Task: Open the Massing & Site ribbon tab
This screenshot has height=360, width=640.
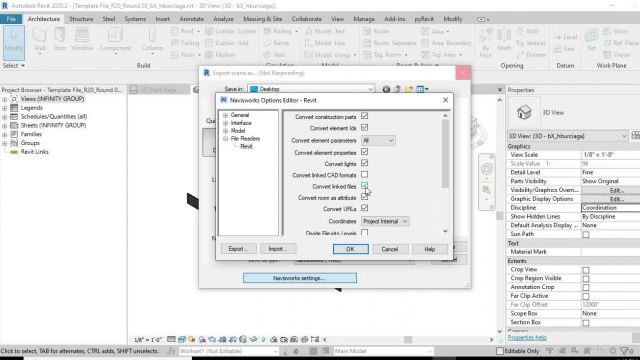Action: (262, 19)
